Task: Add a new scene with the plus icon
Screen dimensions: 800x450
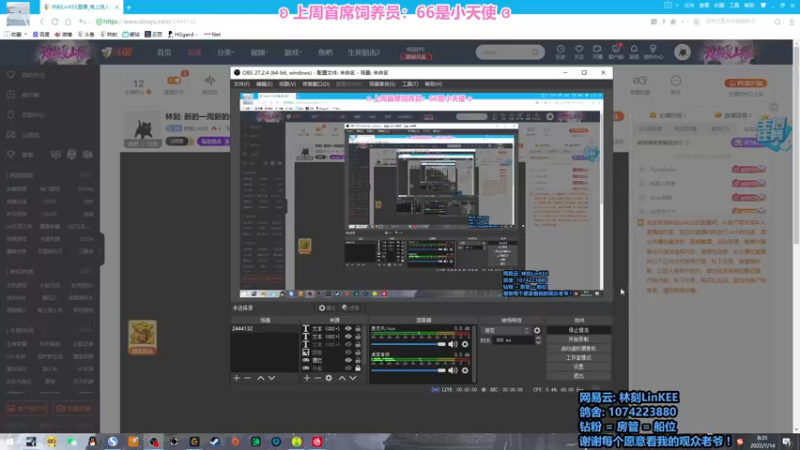Action: point(236,378)
